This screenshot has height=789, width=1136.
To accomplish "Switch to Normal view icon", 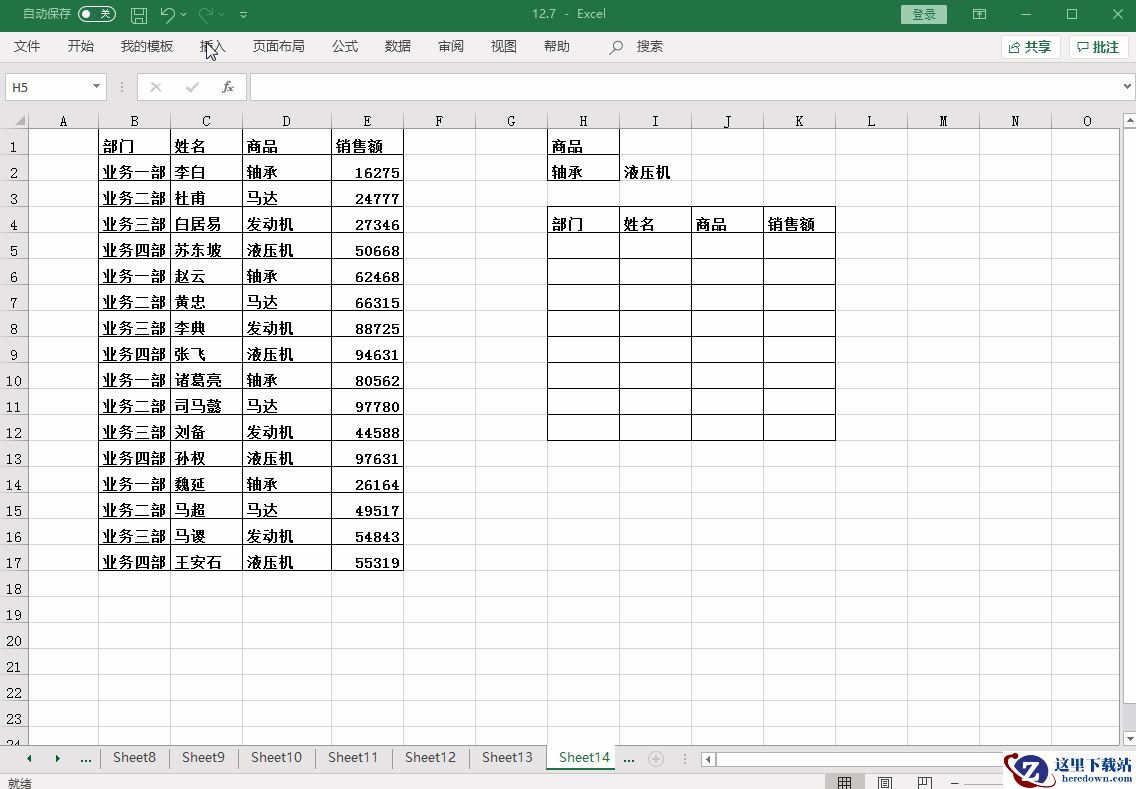I will tap(844, 782).
